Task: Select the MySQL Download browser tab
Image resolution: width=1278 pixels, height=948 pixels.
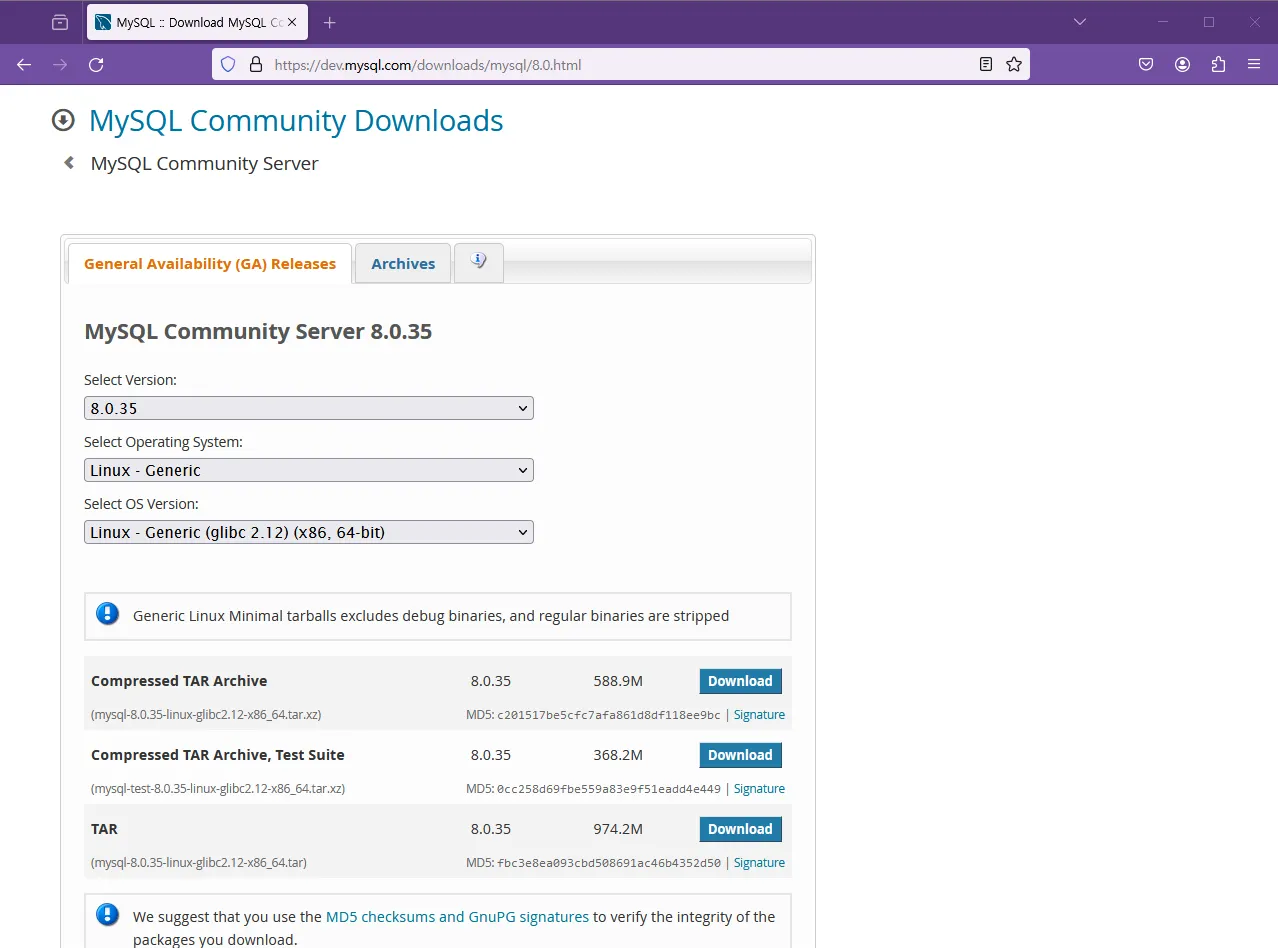Action: [x=196, y=22]
